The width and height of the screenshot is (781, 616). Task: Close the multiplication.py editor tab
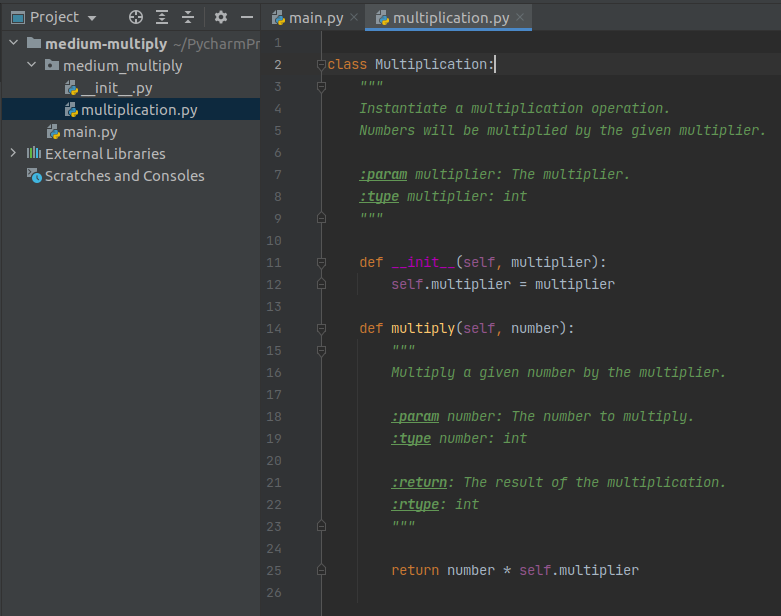point(520,18)
